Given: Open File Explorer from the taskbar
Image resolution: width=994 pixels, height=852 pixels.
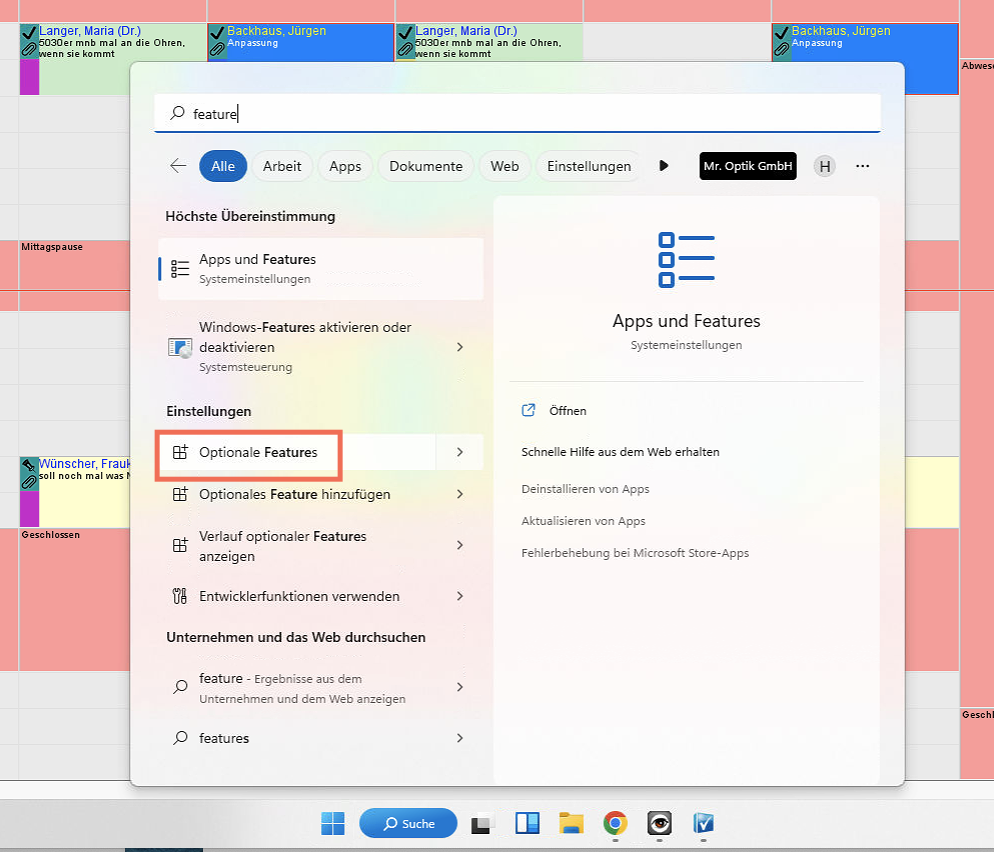Looking at the screenshot, I should coord(571,823).
